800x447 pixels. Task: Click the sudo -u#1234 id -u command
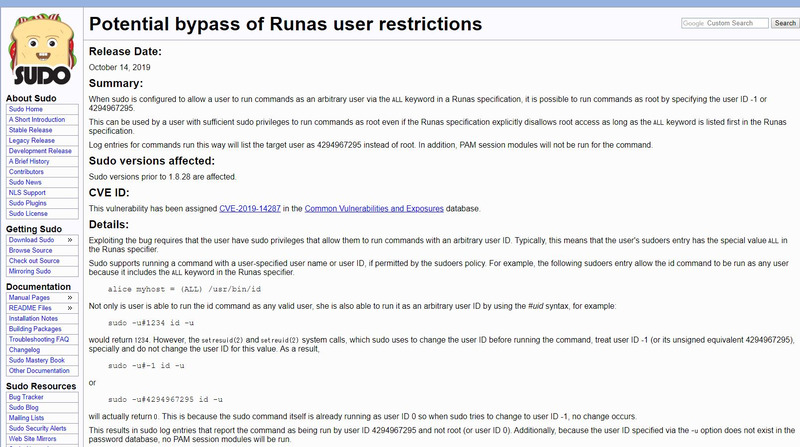click(151, 323)
